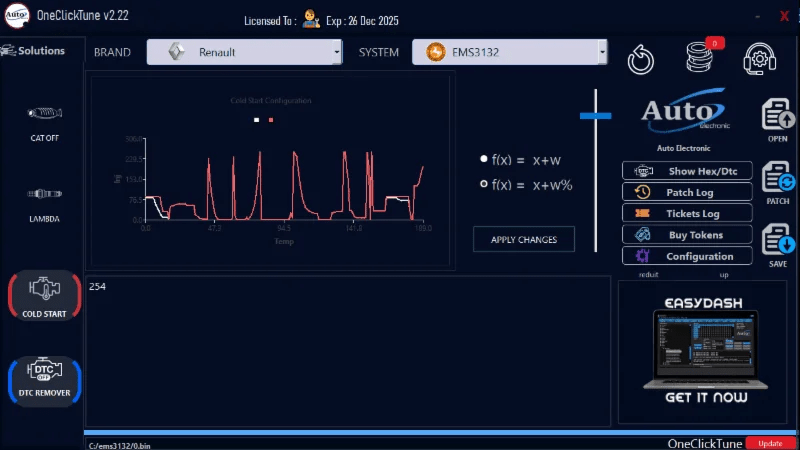Click the reset circular arrow icon

click(x=640, y=60)
